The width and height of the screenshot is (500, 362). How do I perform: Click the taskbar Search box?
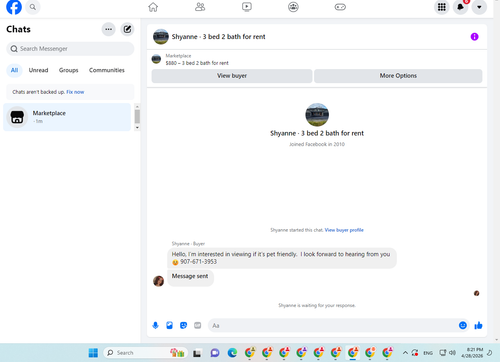point(146,353)
